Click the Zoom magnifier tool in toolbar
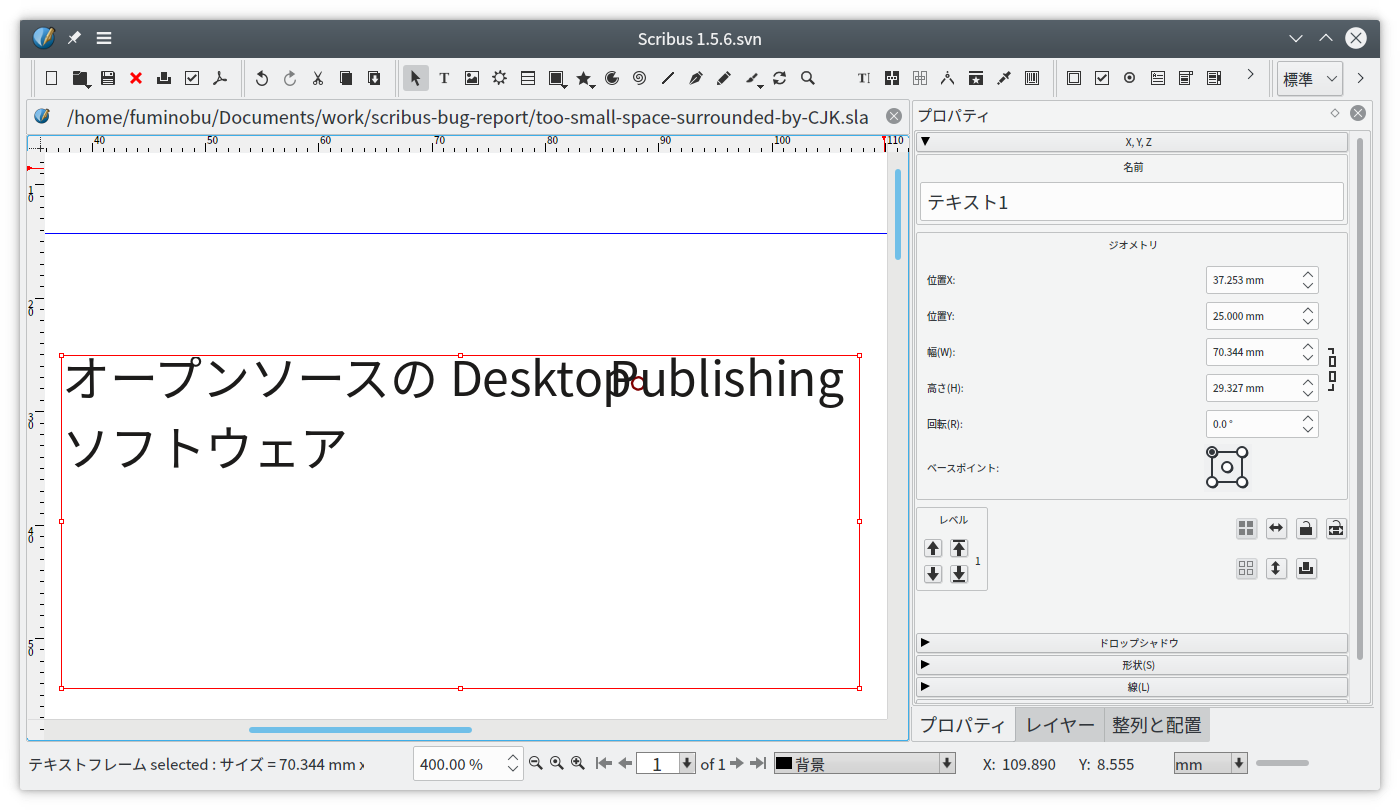Image resolution: width=1400 pixels, height=810 pixels. (808, 78)
